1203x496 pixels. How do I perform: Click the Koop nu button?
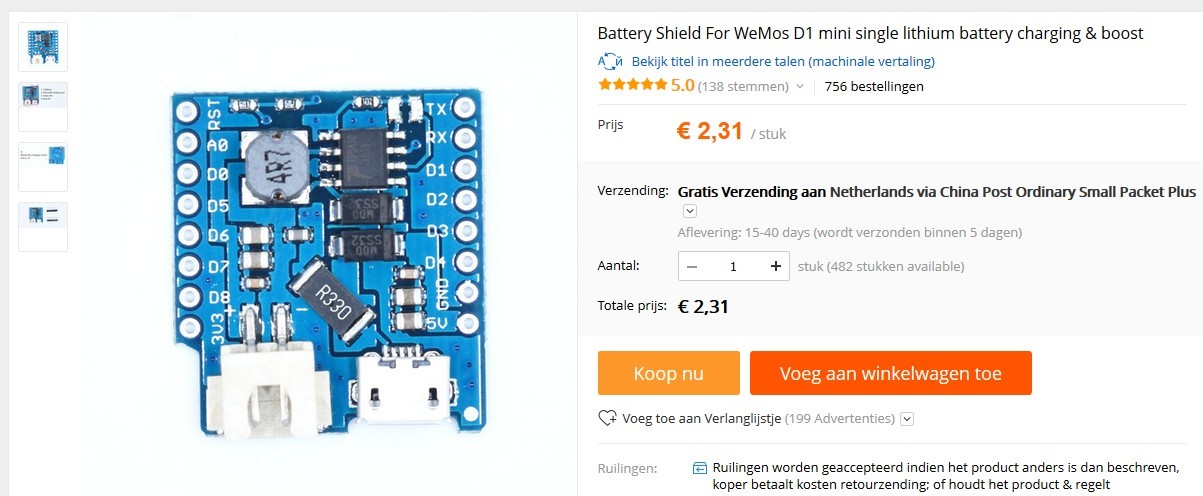[x=669, y=373]
